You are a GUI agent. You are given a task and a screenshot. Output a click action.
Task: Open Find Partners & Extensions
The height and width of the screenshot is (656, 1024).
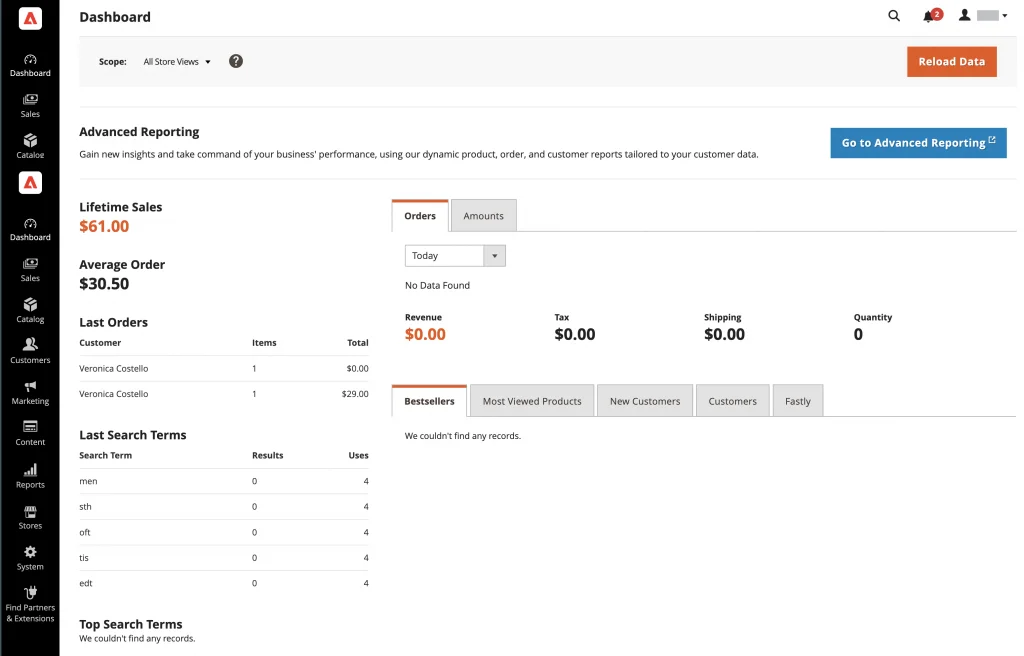coord(30,604)
